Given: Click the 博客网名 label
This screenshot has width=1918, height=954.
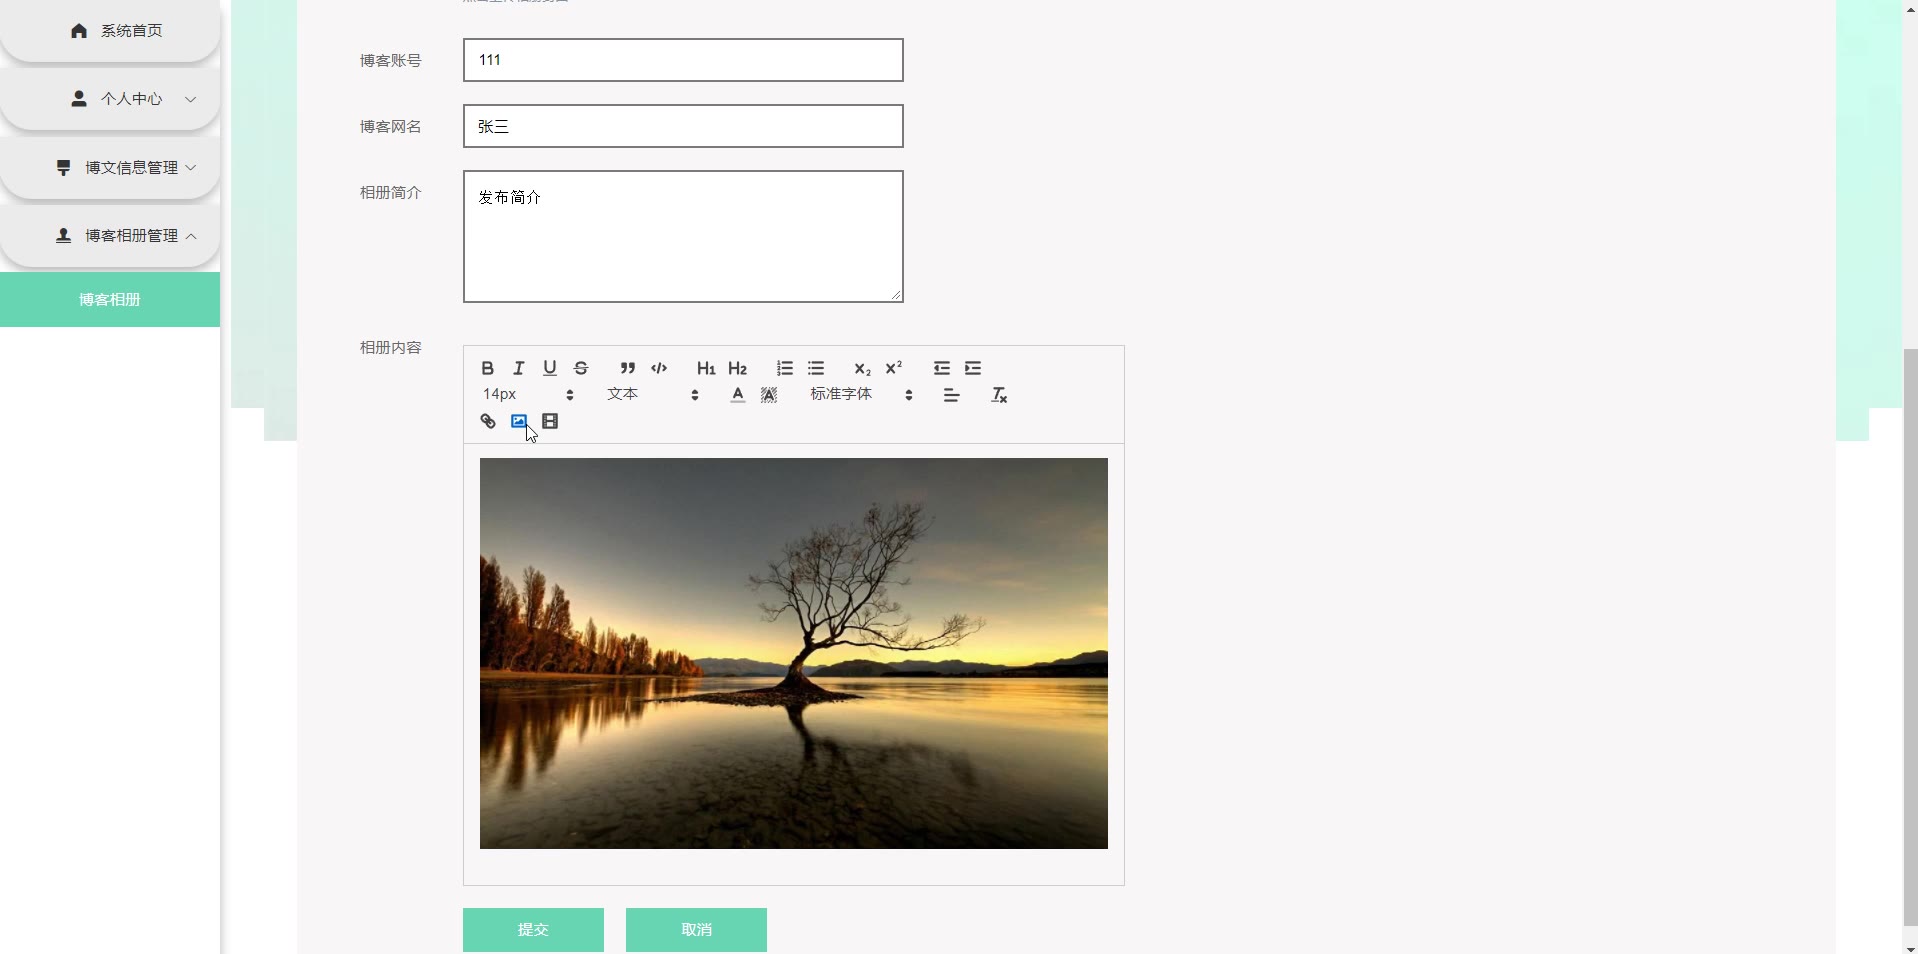Looking at the screenshot, I should pyautogui.click(x=391, y=126).
